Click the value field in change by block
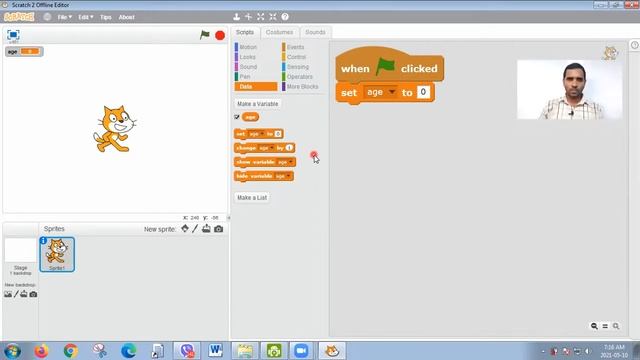 click(x=289, y=148)
